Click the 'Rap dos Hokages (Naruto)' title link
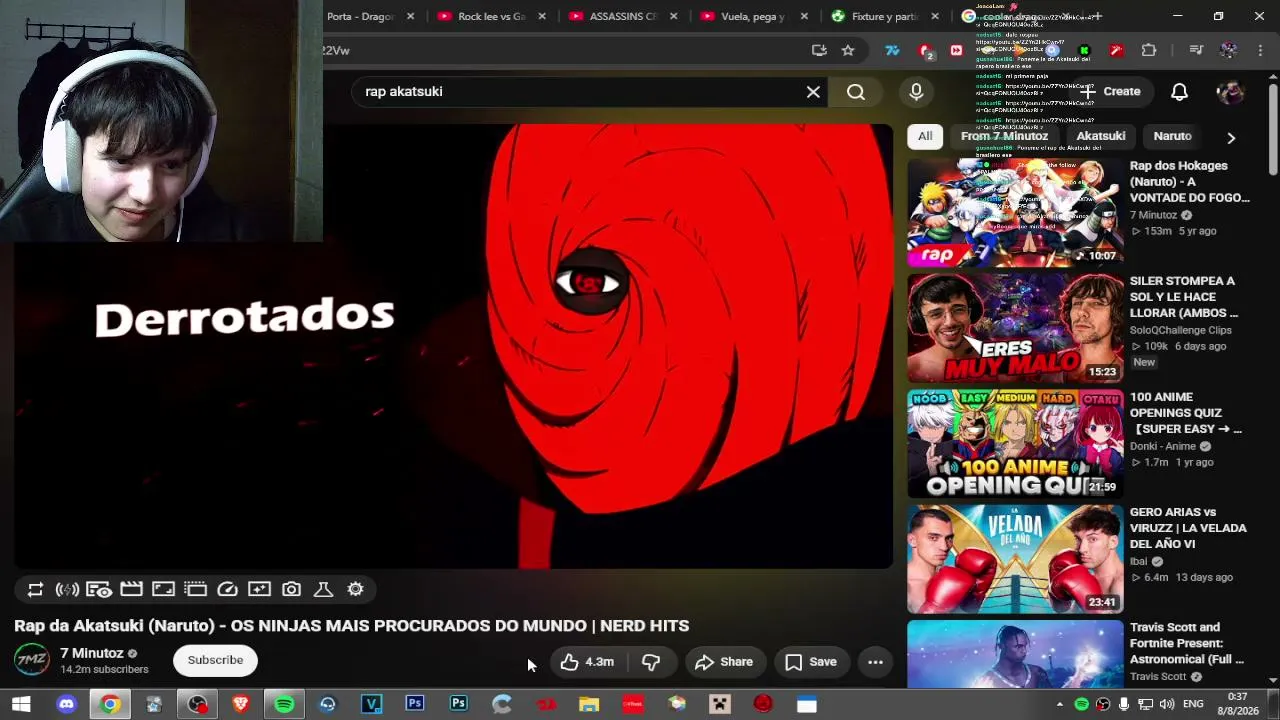Image resolution: width=1280 pixels, height=720 pixels. pyautogui.click(x=1189, y=182)
